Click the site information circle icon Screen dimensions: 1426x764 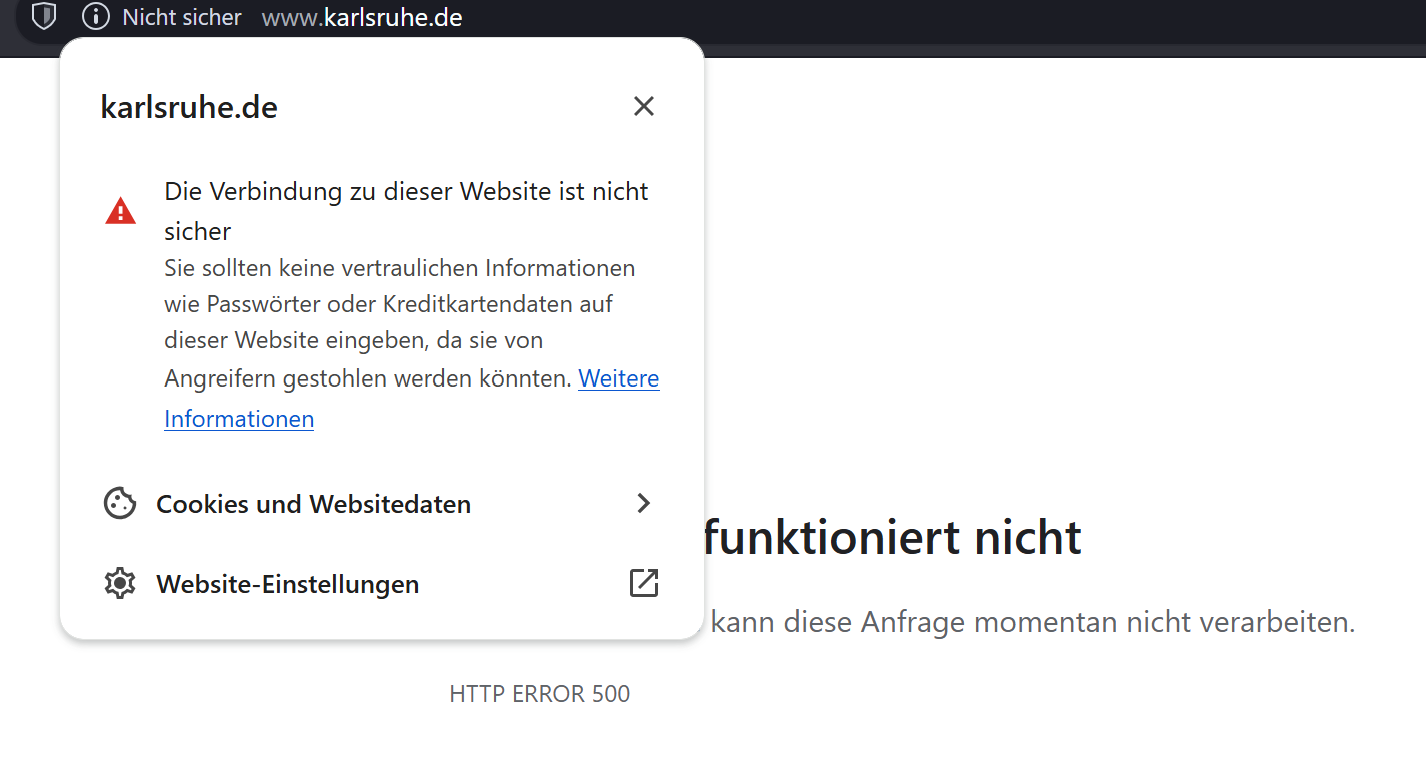click(95, 17)
